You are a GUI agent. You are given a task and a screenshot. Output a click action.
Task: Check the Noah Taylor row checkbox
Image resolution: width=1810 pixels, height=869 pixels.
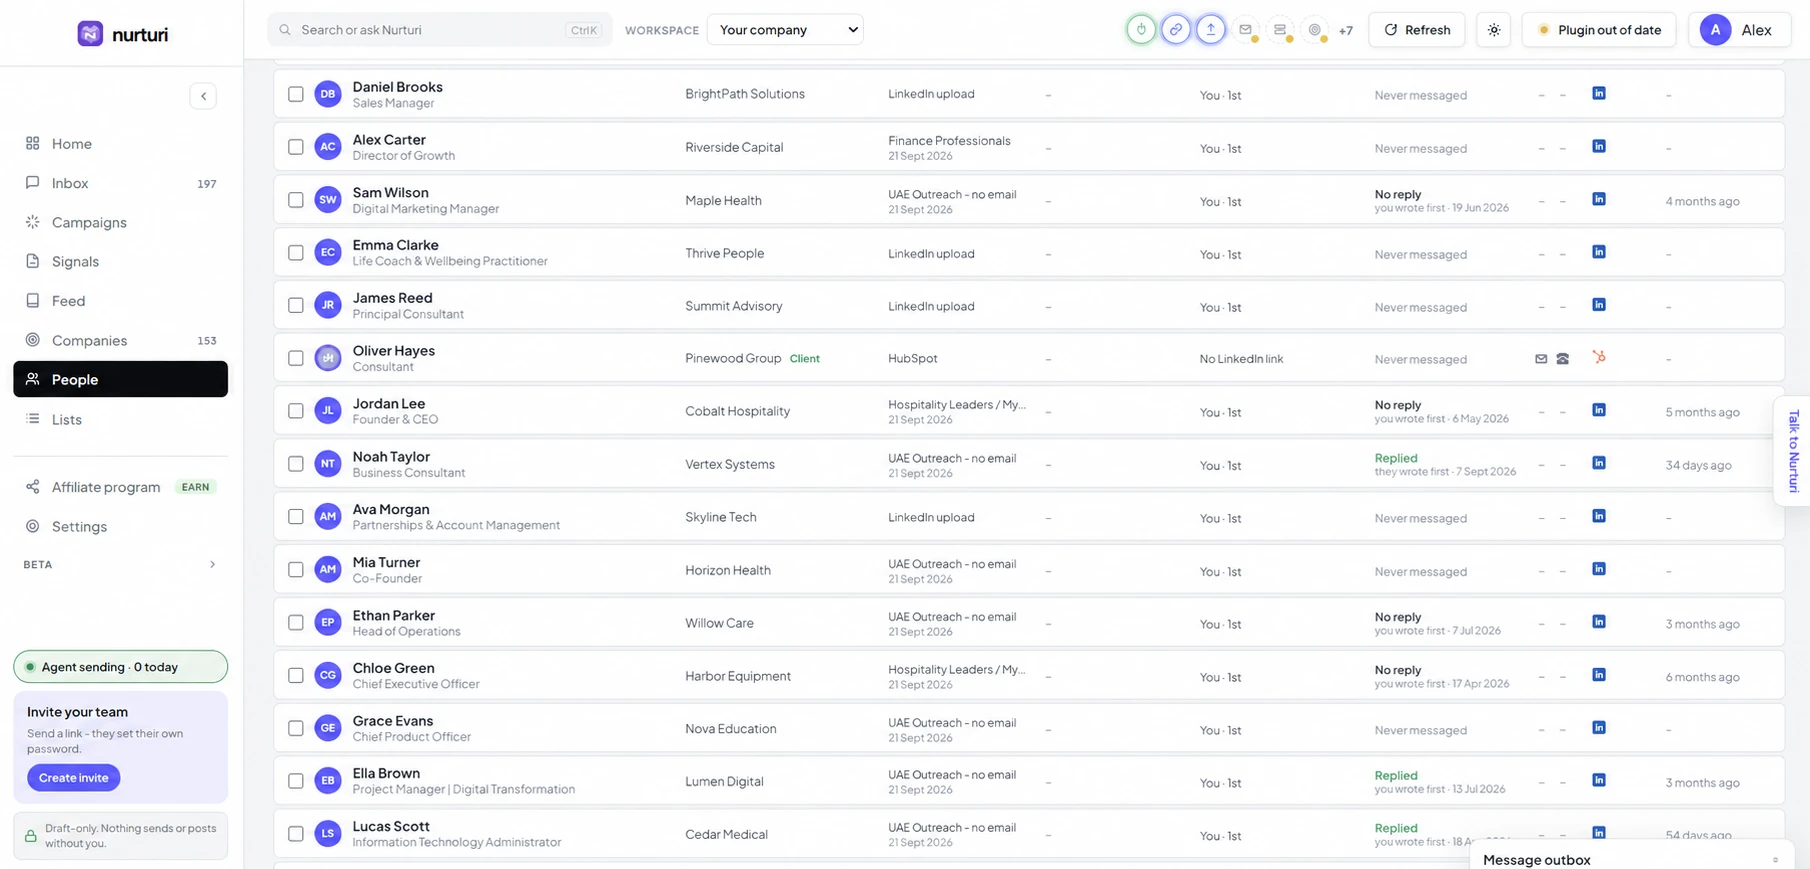(296, 464)
